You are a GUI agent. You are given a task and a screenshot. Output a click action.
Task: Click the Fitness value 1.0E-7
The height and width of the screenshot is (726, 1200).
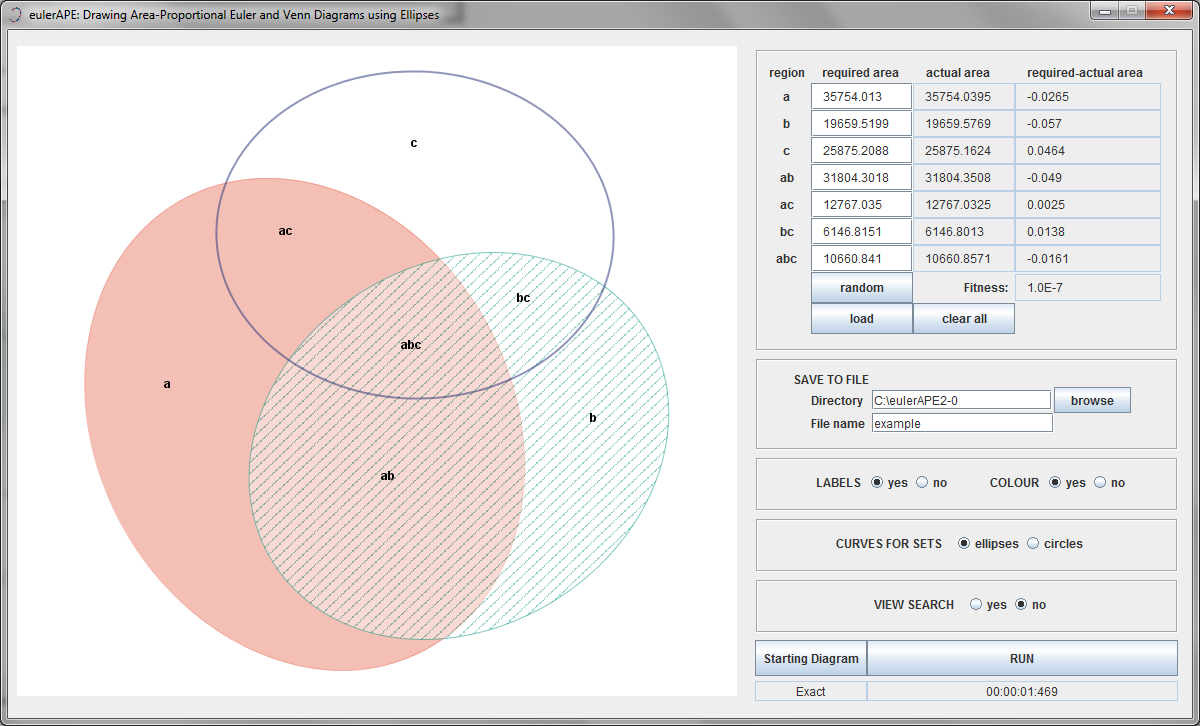1088,288
